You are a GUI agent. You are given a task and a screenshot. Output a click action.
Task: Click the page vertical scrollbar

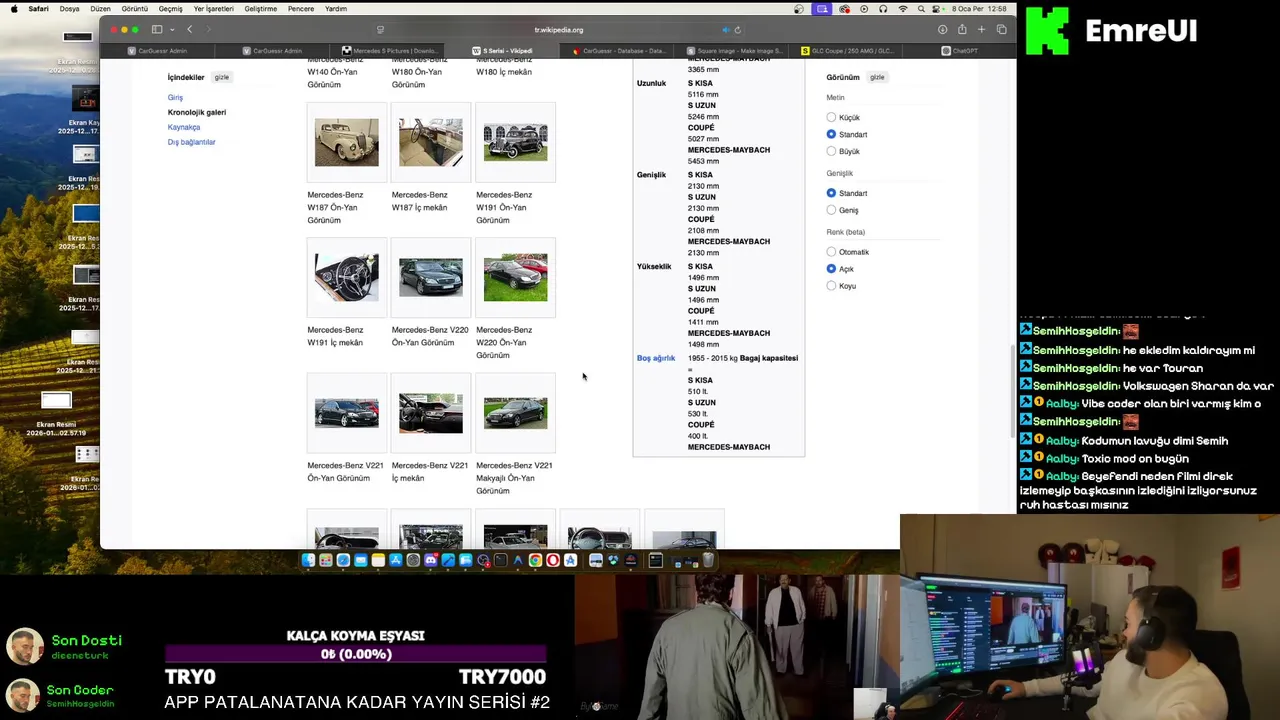click(x=1012, y=390)
